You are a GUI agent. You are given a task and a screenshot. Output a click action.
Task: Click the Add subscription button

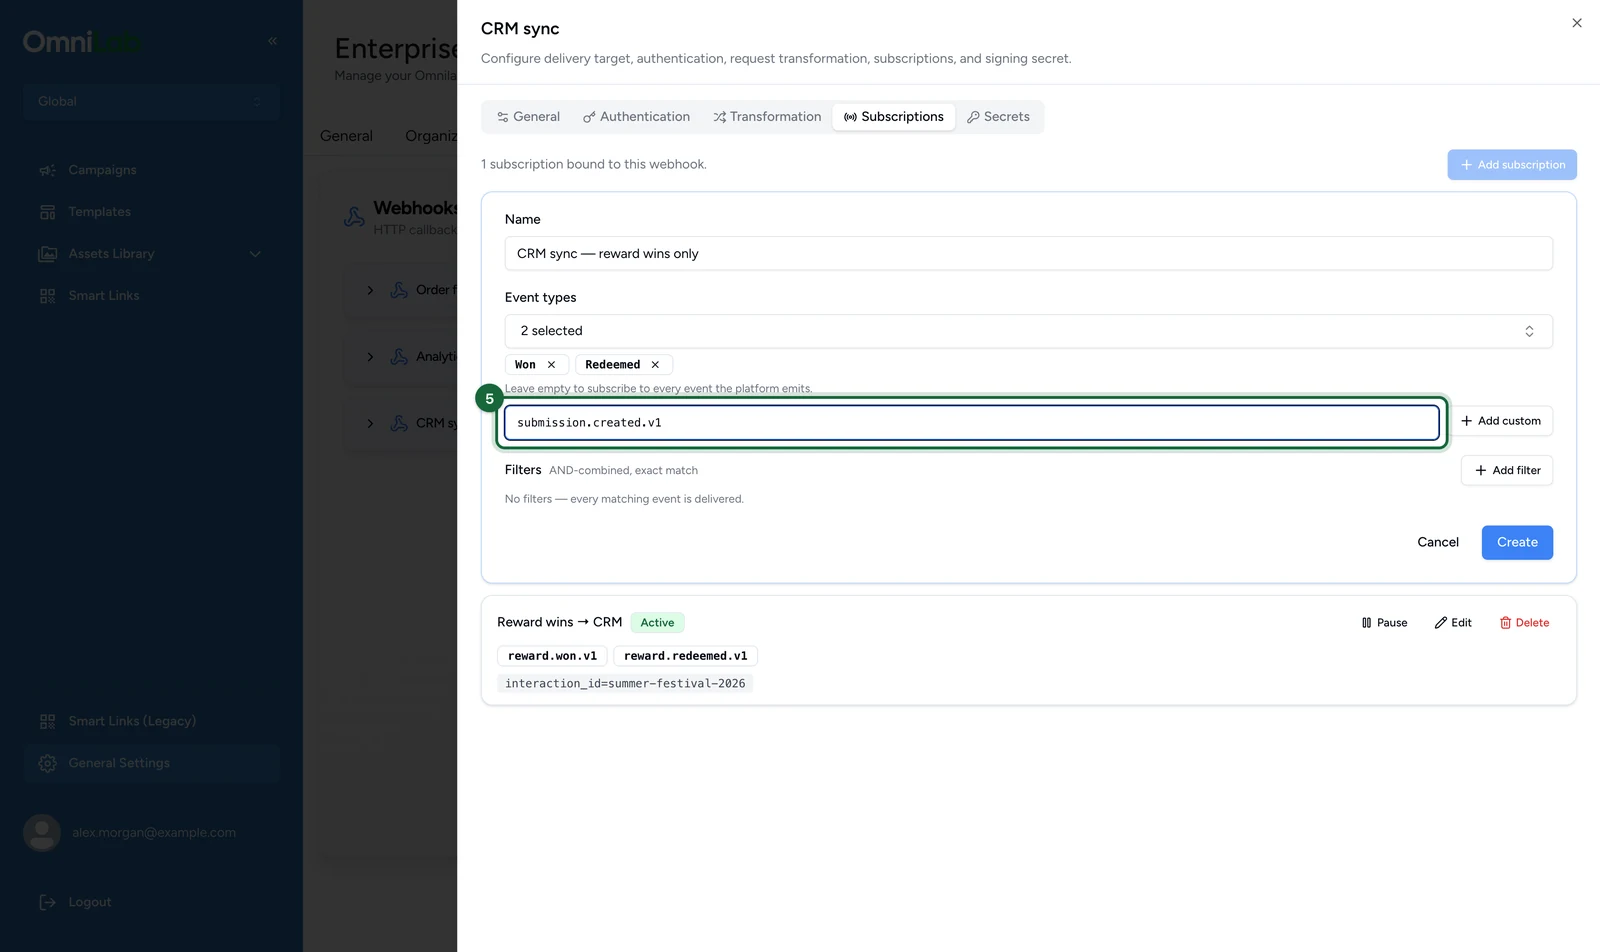click(1512, 165)
